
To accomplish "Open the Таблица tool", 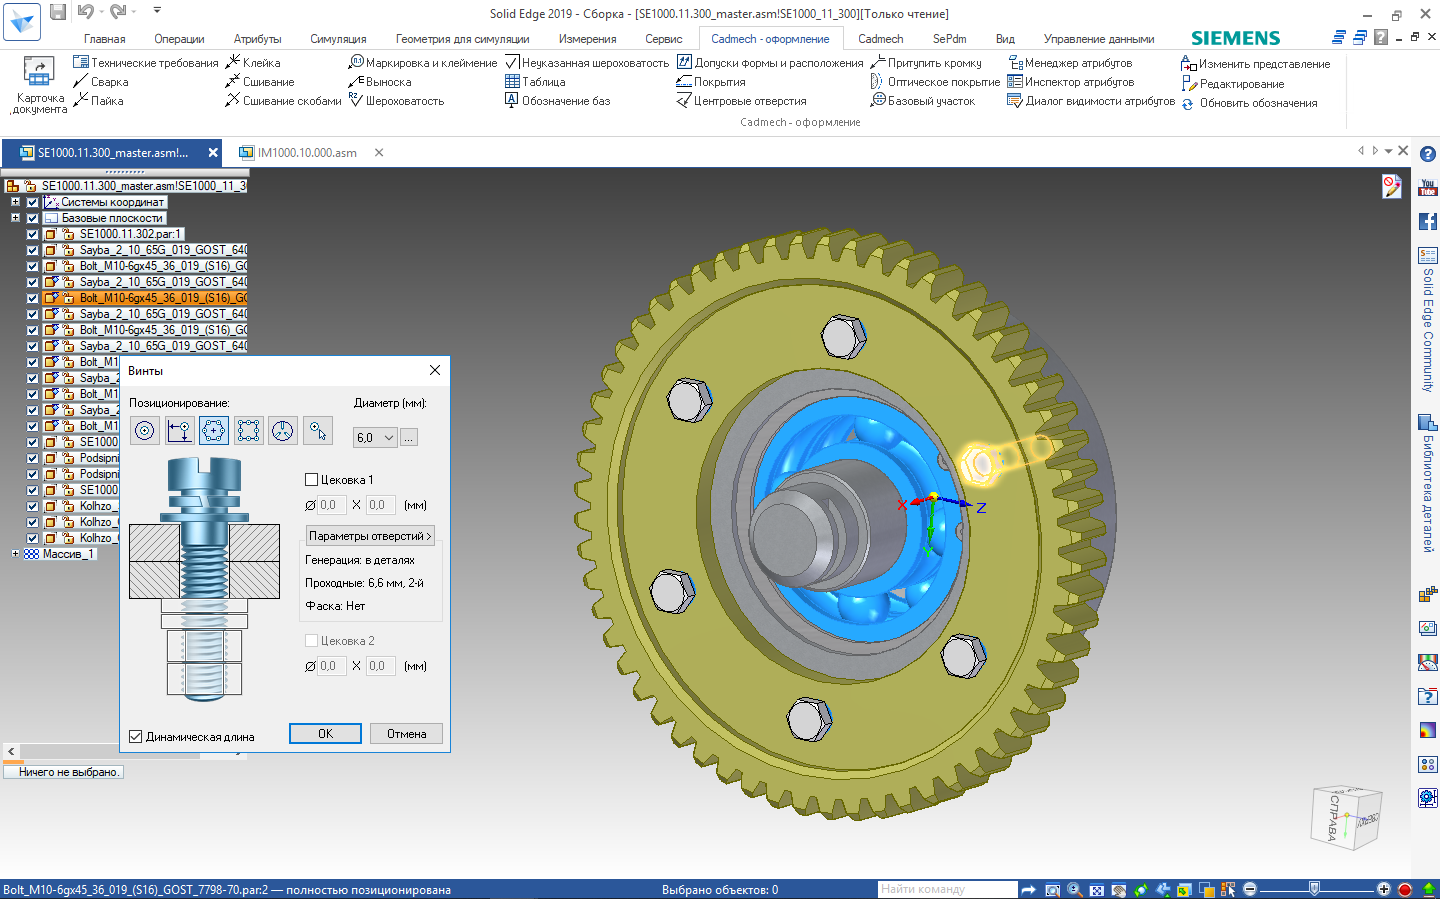I will [x=536, y=82].
